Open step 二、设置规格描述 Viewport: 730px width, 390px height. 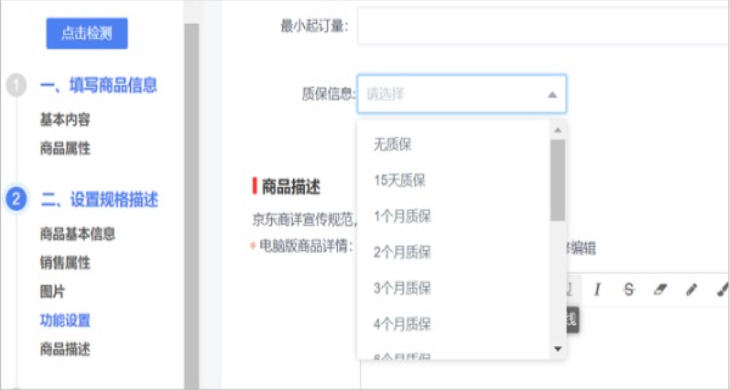[x=99, y=200]
